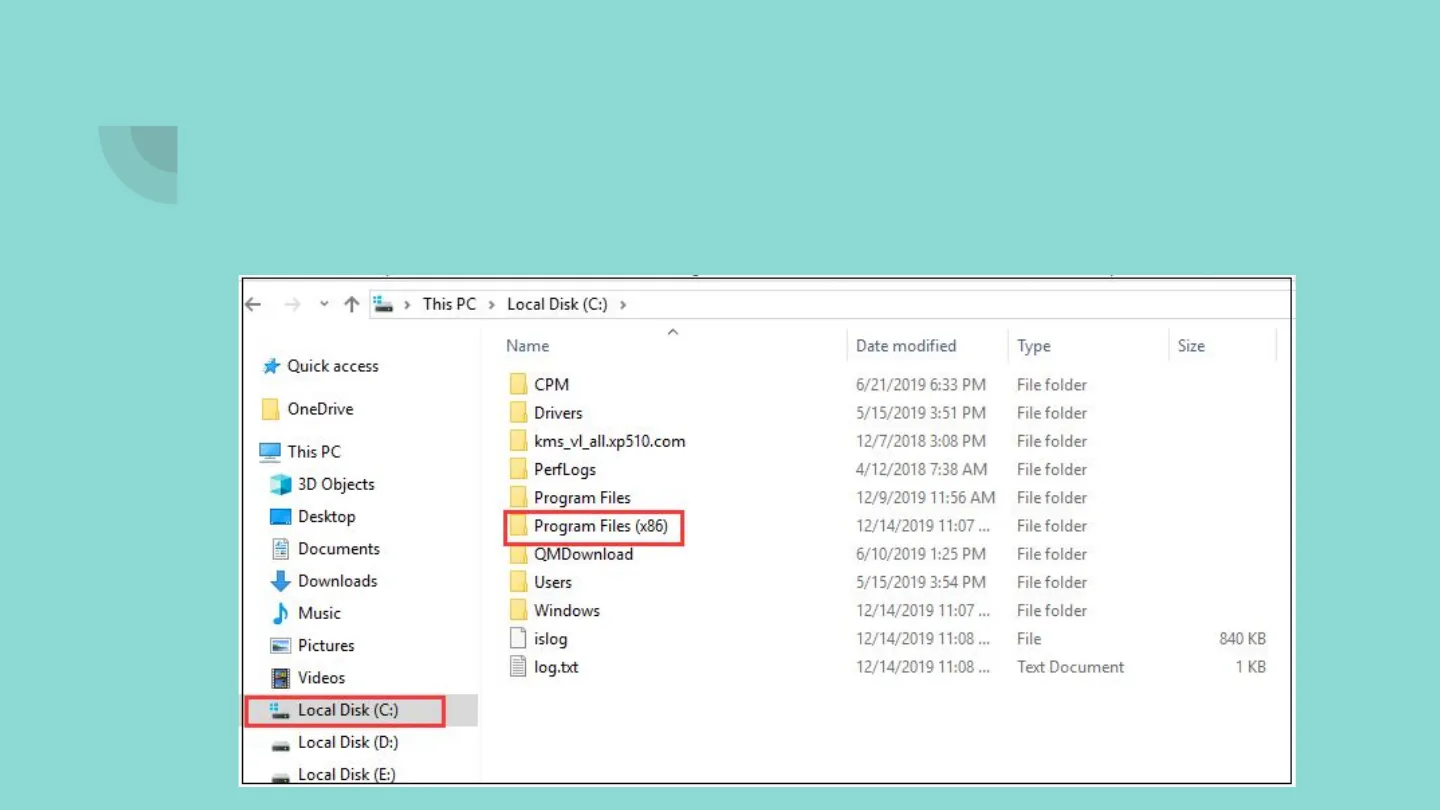Expand chevron after Local Disk (C:) breadcrumb
1440x810 pixels.
(x=623, y=304)
